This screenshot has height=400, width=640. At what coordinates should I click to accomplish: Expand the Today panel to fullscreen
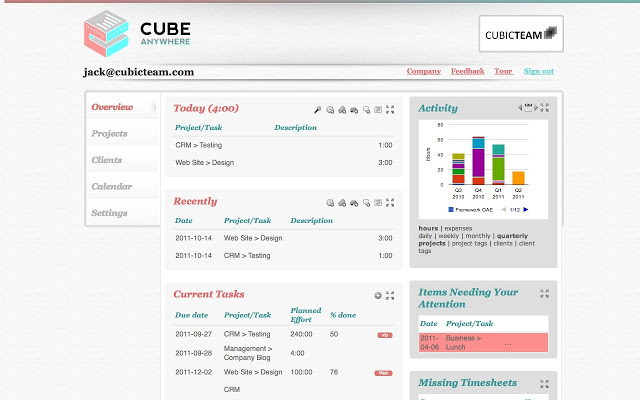pyautogui.click(x=390, y=110)
